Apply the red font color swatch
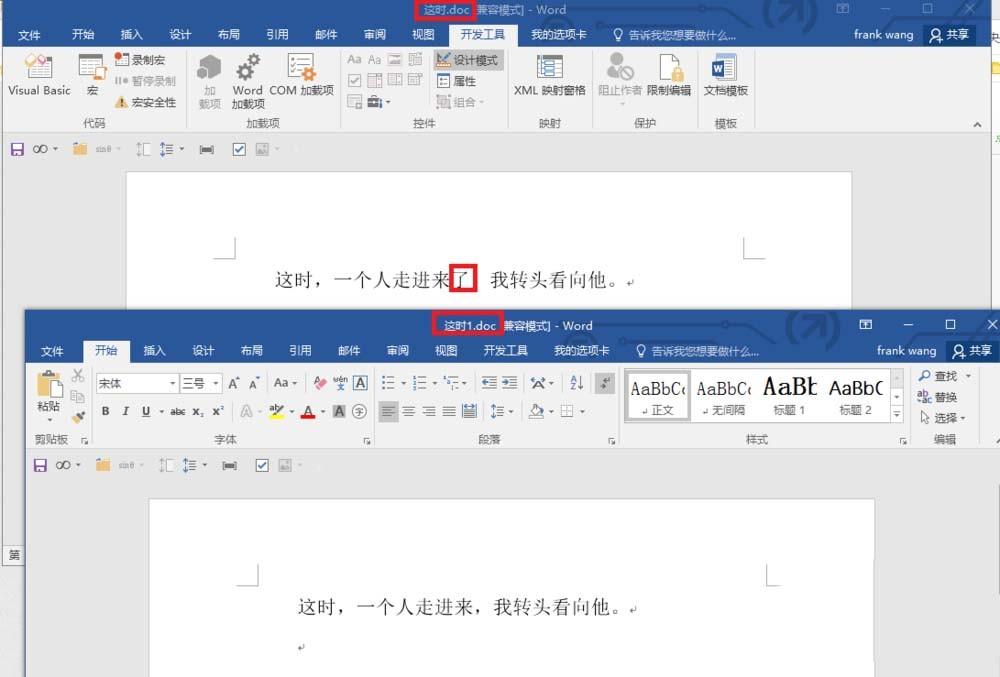 coord(309,412)
